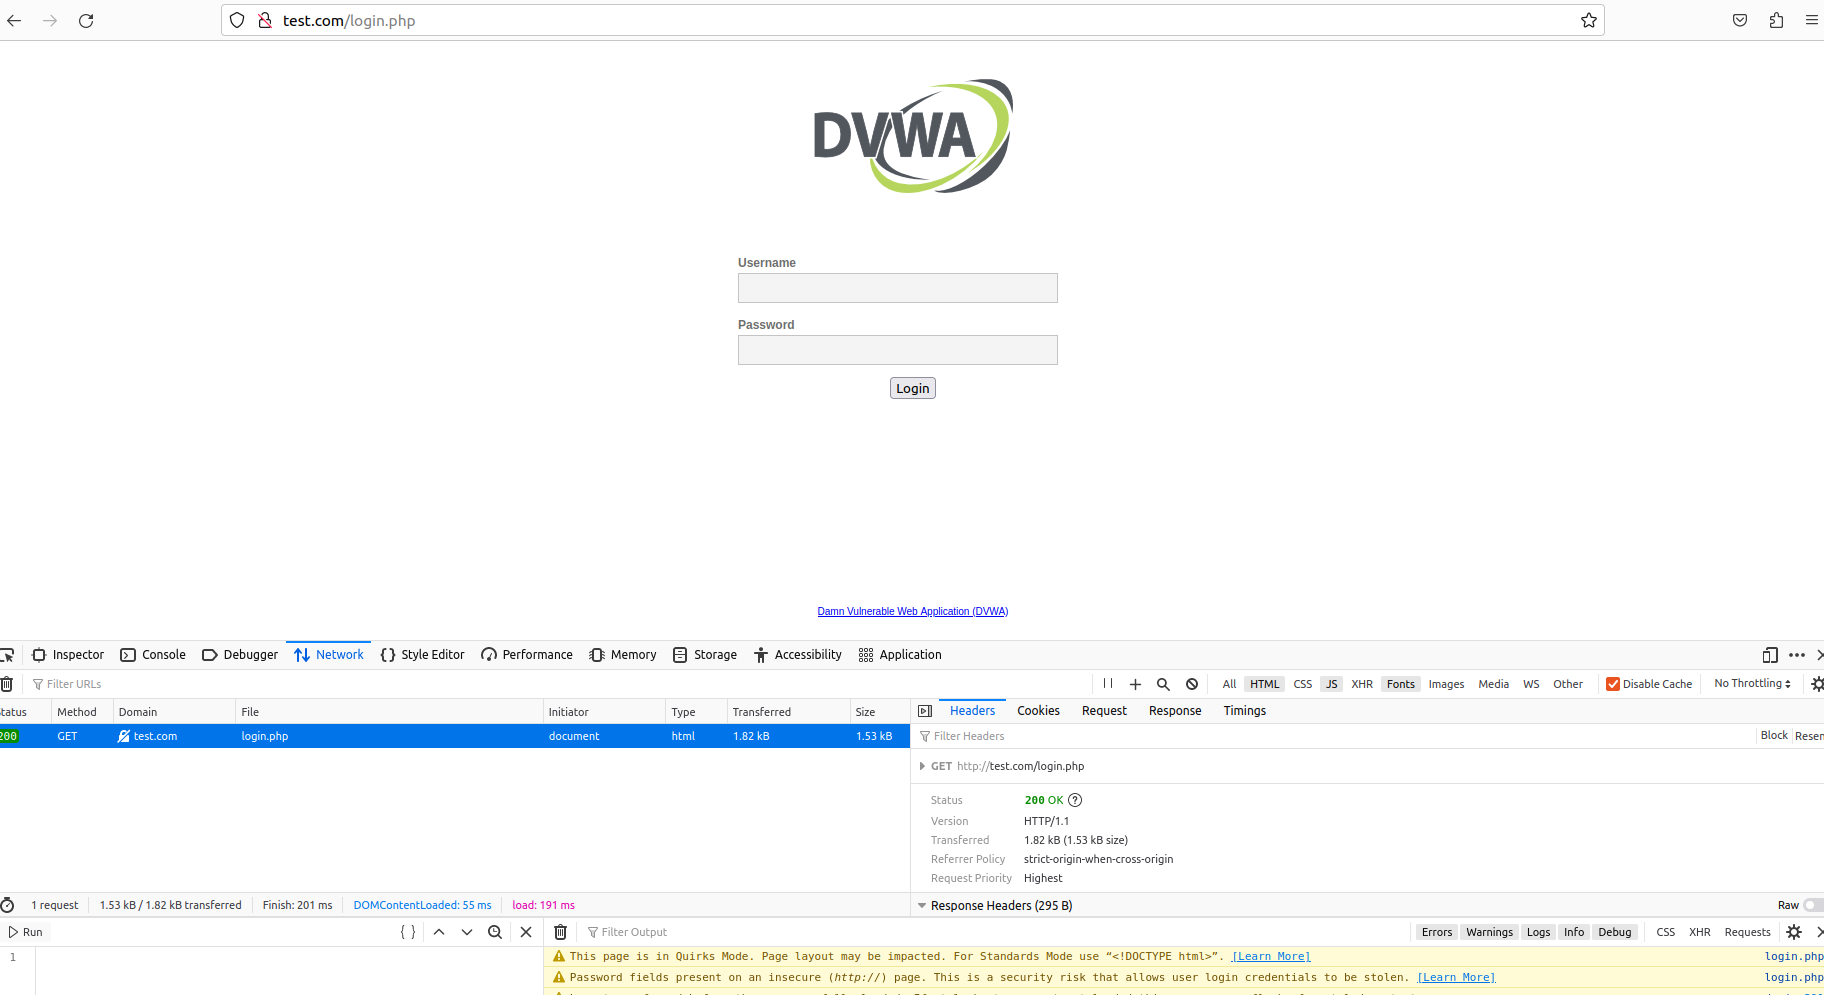Open the network search magnifier
Screen dimensions: 1824x995
tap(1163, 684)
